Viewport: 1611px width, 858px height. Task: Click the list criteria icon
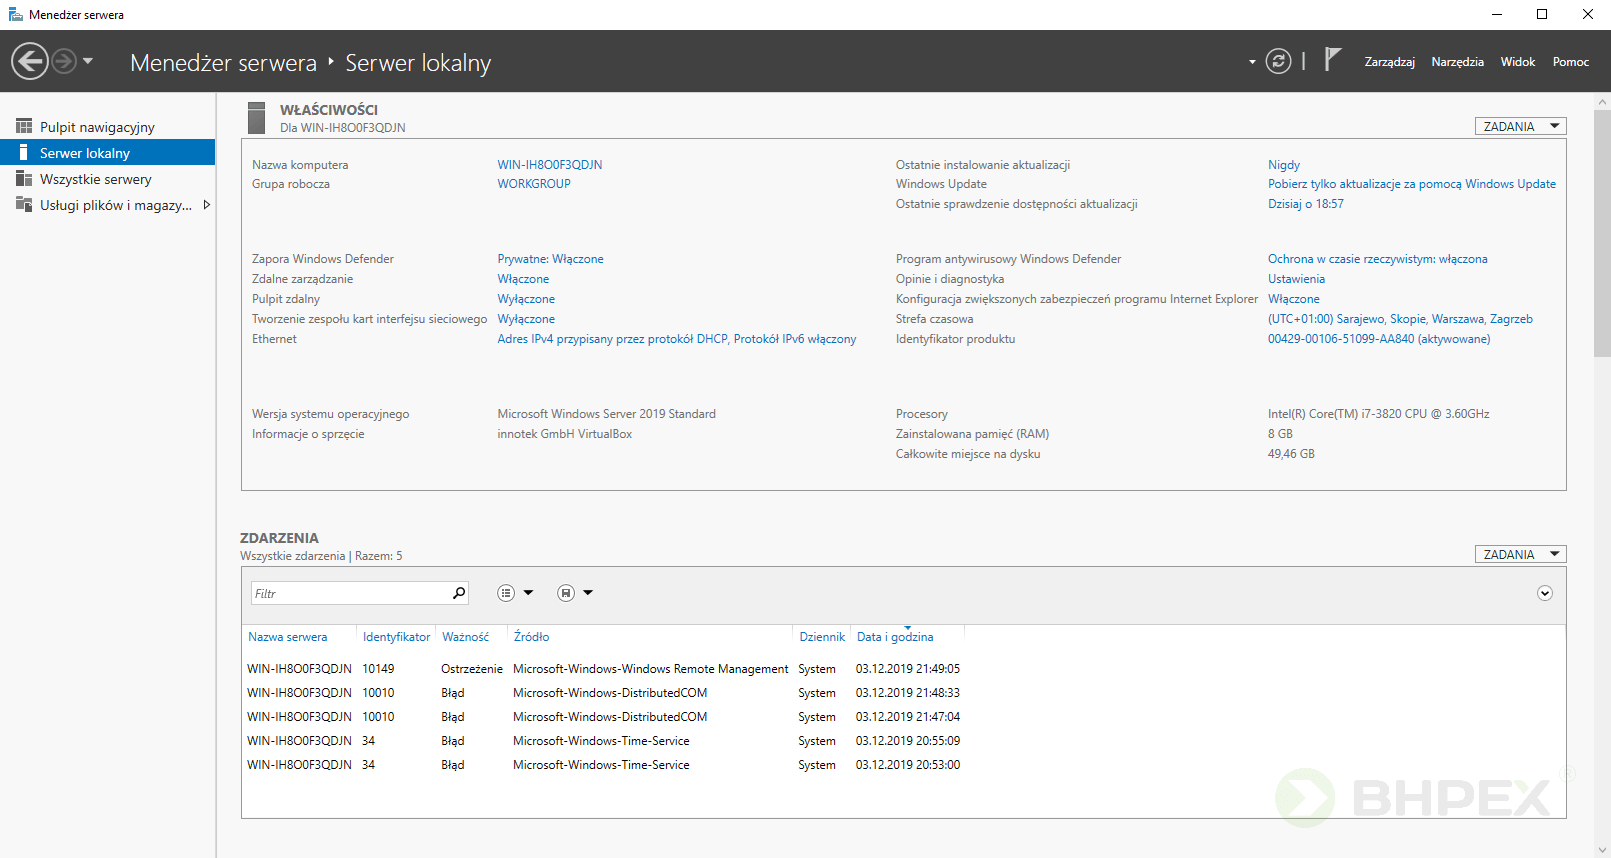coord(506,593)
